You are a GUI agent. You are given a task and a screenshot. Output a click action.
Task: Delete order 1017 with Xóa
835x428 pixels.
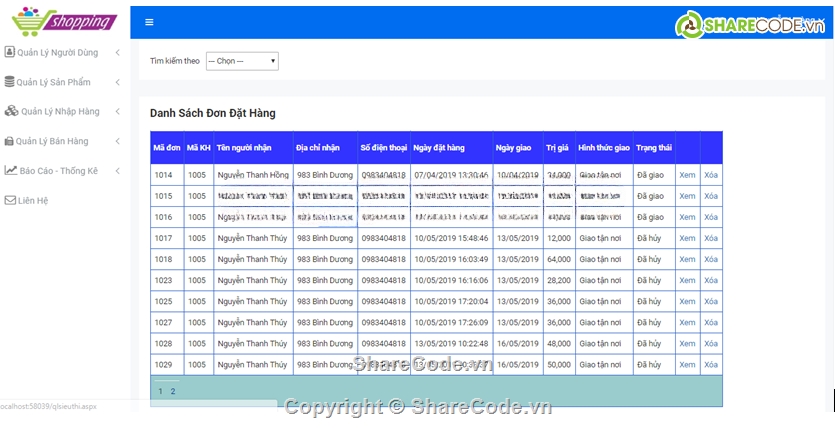pos(711,238)
